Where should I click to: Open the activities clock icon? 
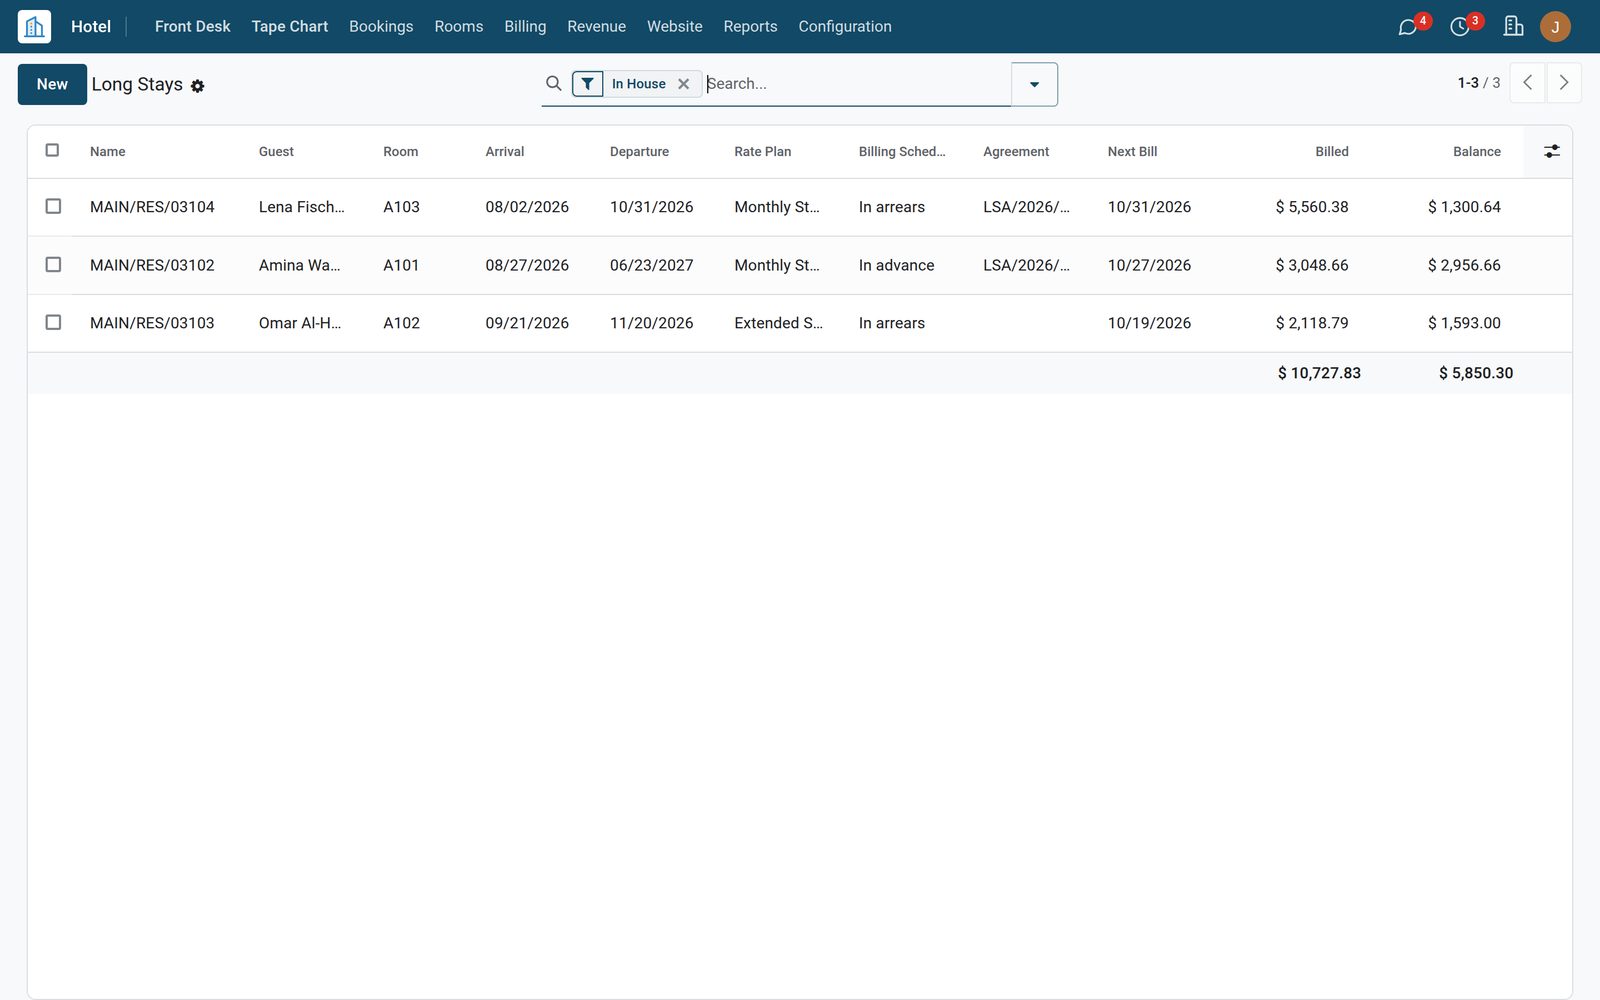click(x=1460, y=27)
